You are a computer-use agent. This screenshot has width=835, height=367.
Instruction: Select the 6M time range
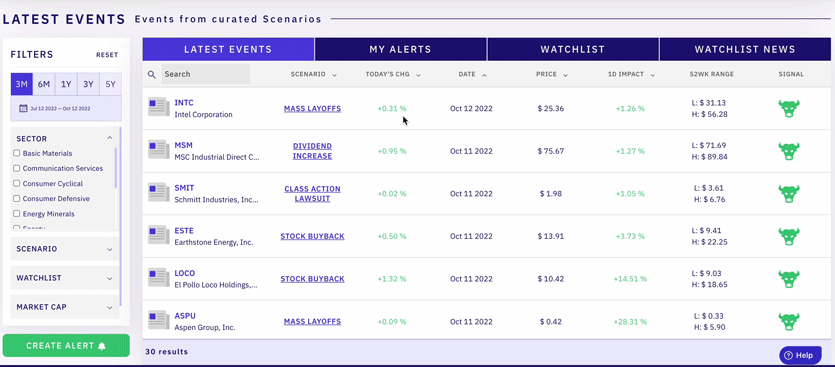44,84
